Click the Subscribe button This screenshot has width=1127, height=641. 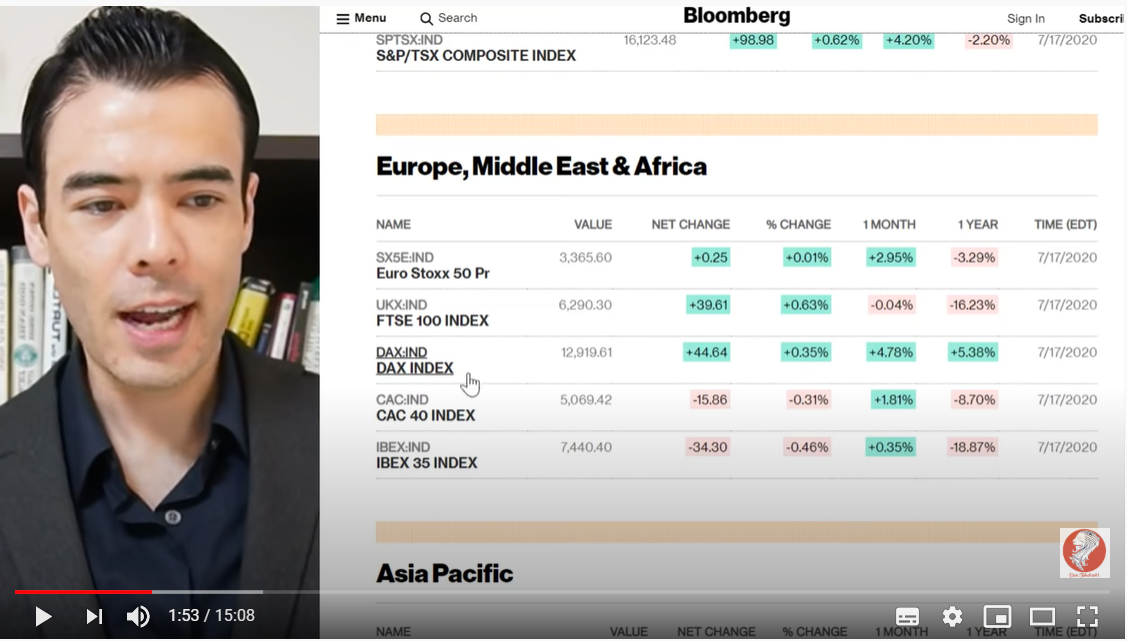click(1102, 19)
